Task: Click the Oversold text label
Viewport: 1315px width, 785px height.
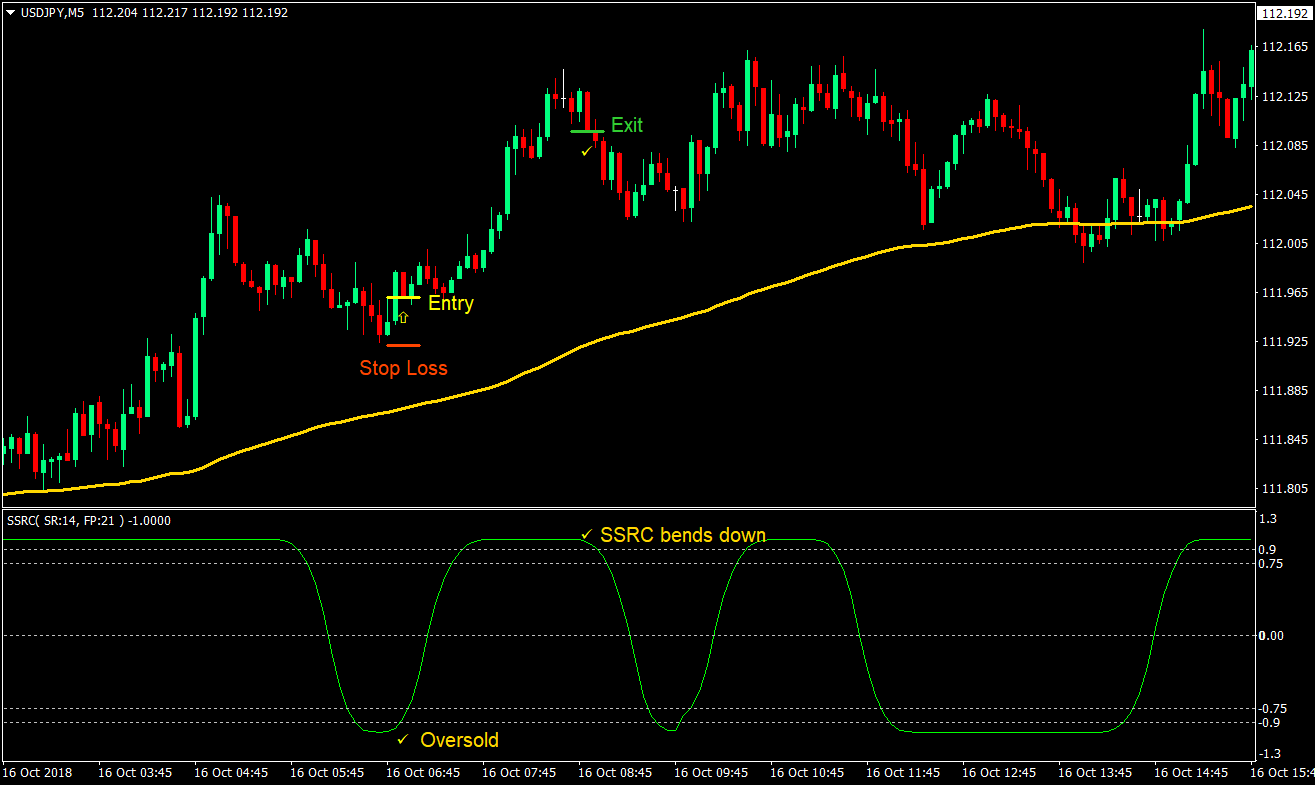Action: (460, 740)
